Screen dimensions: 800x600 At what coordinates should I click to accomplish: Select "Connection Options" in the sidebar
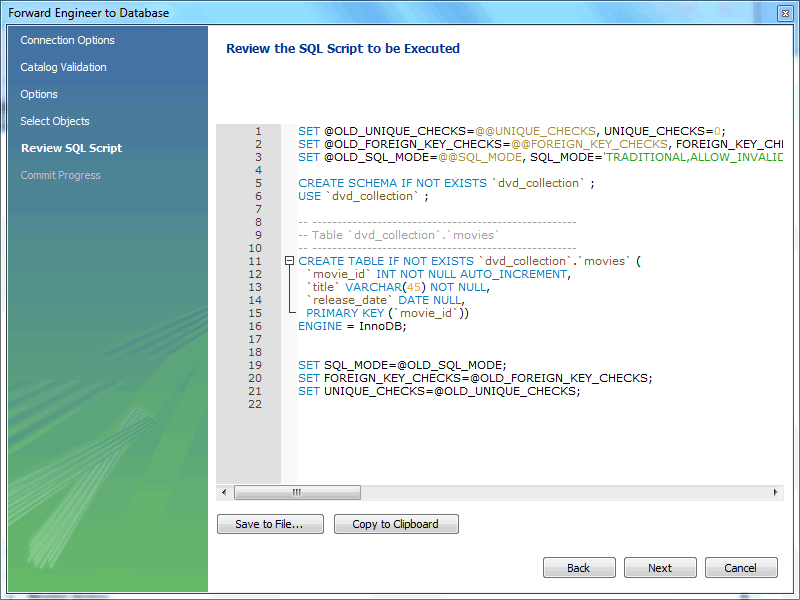click(x=67, y=40)
